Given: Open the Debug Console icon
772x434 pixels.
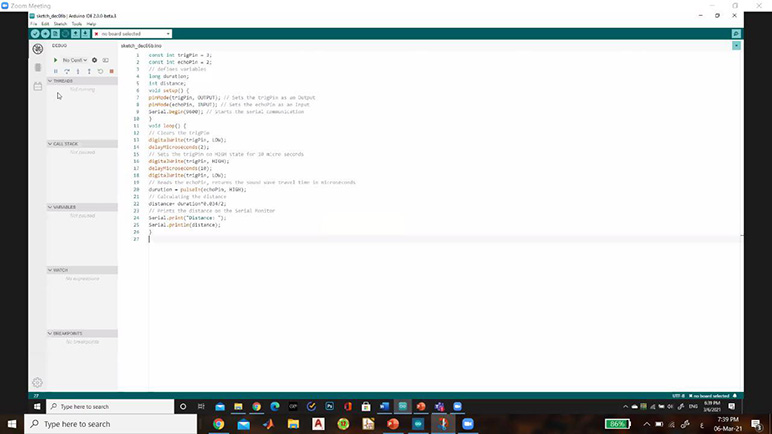Looking at the screenshot, I should click(105, 60).
